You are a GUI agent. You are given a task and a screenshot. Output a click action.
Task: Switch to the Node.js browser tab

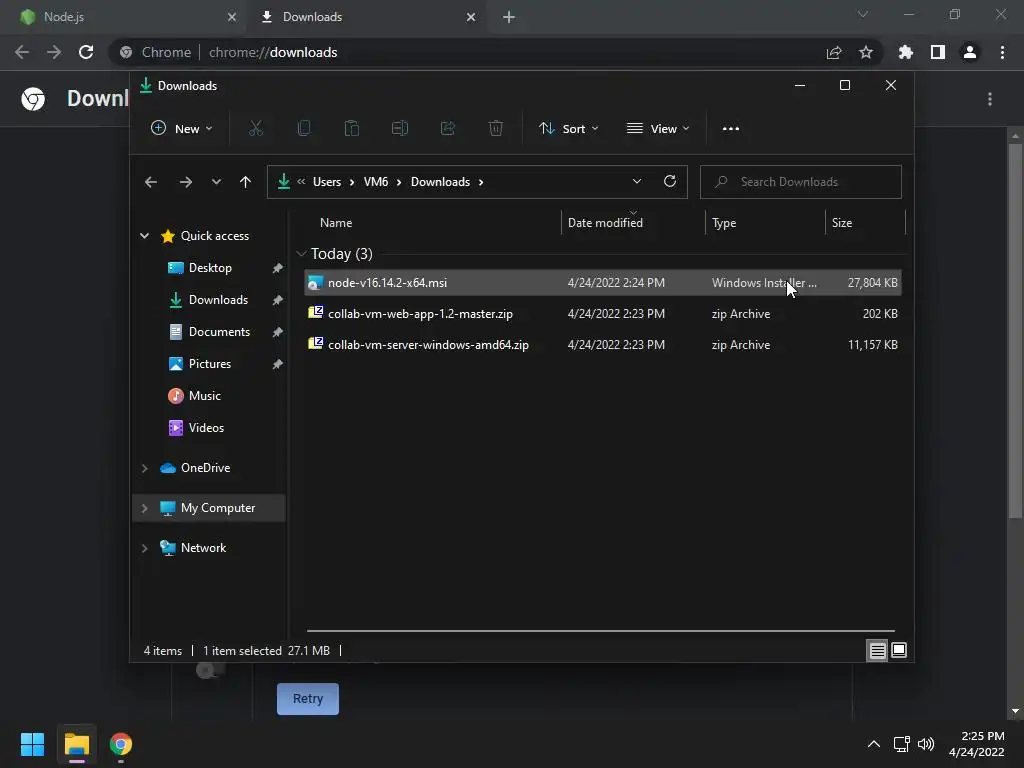(x=124, y=17)
